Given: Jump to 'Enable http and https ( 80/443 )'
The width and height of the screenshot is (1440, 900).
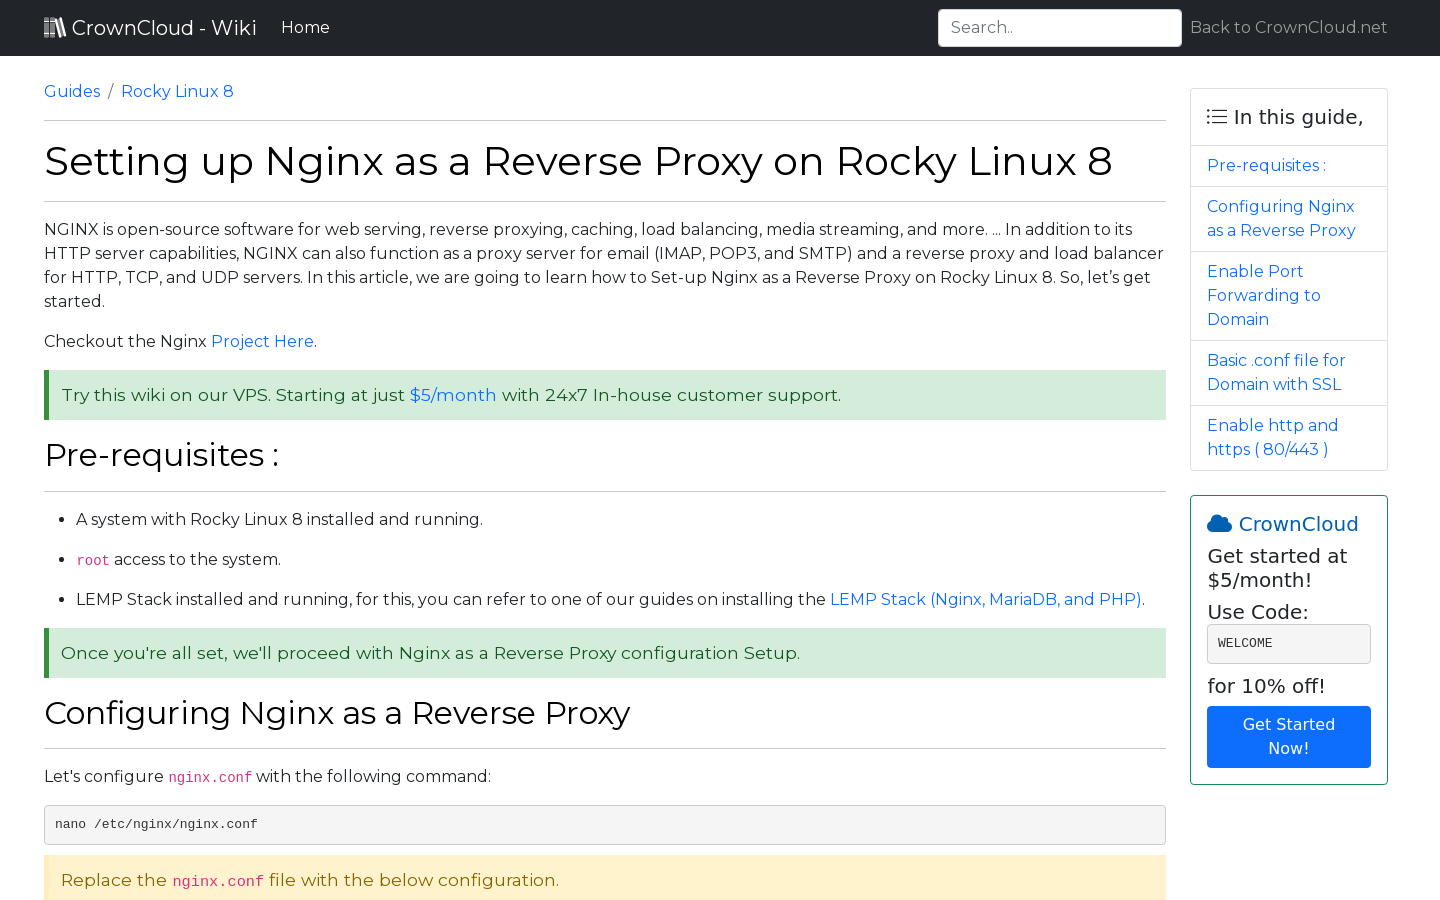Looking at the screenshot, I should (1272, 437).
